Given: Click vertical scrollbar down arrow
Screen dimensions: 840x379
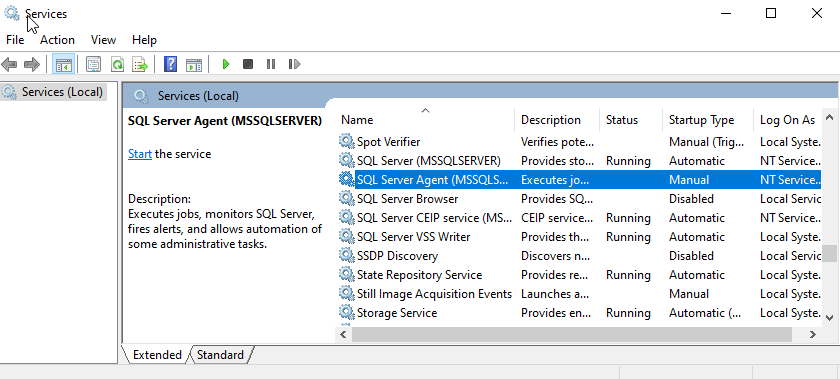Looking at the screenshot, I should coord(829,317).
